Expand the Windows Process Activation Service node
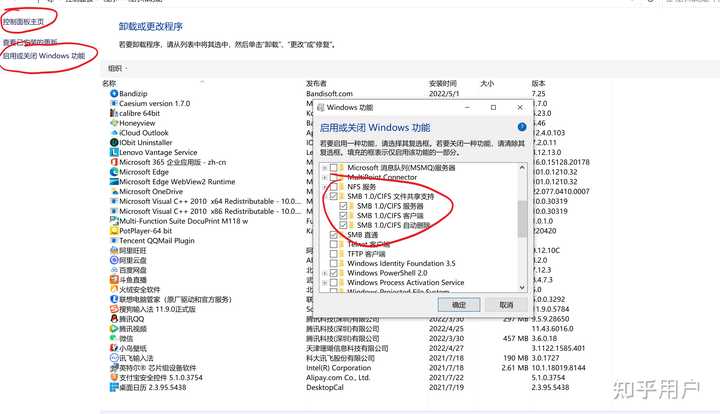The image size is (720, 414). (x=325, y=283)
